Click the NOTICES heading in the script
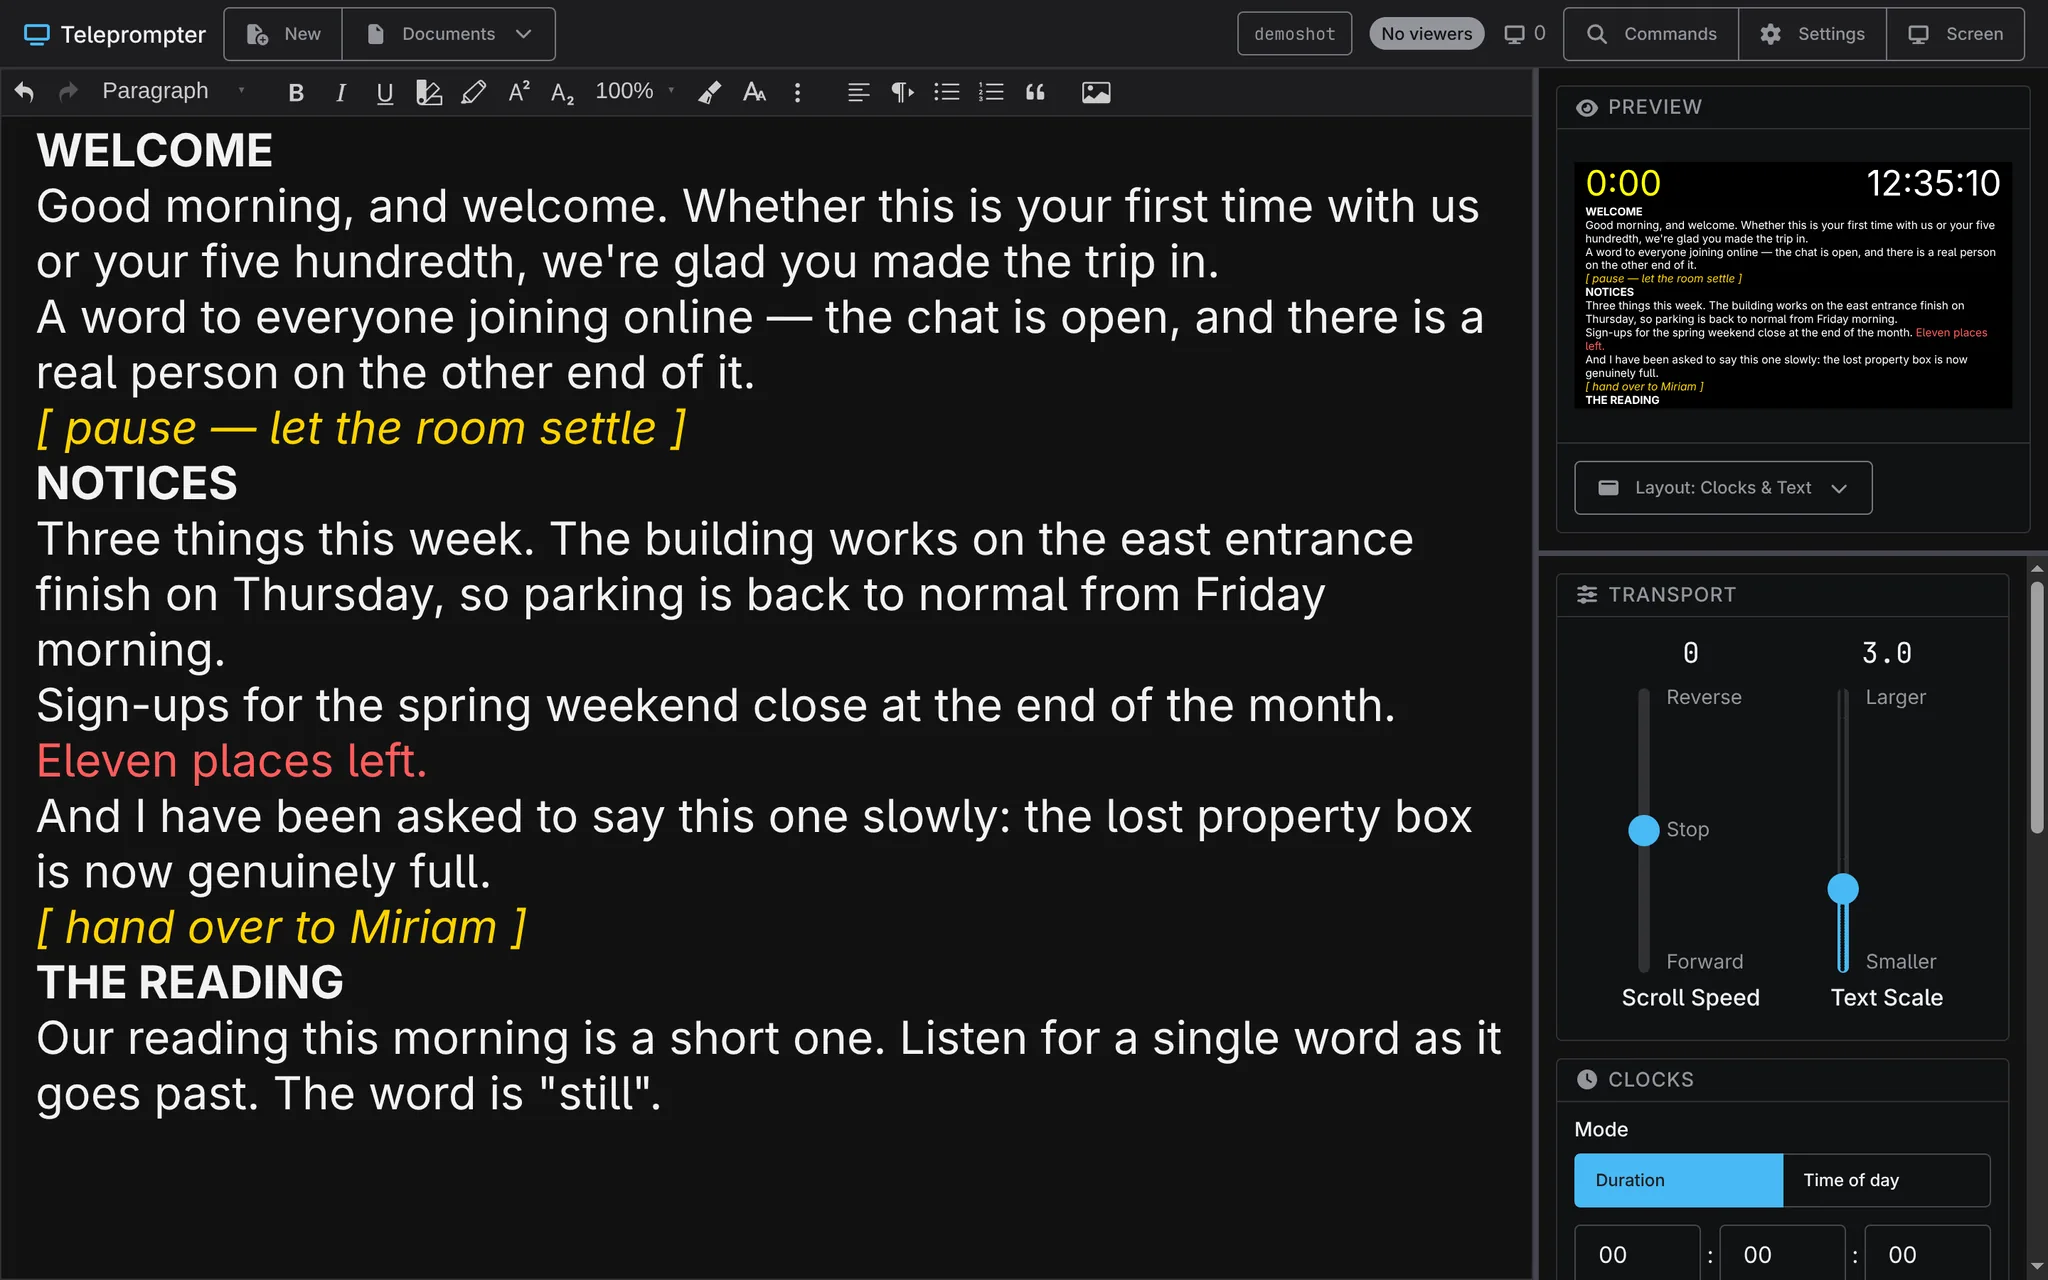This screenshot has width=2048, height=1280. coord(137,484)
